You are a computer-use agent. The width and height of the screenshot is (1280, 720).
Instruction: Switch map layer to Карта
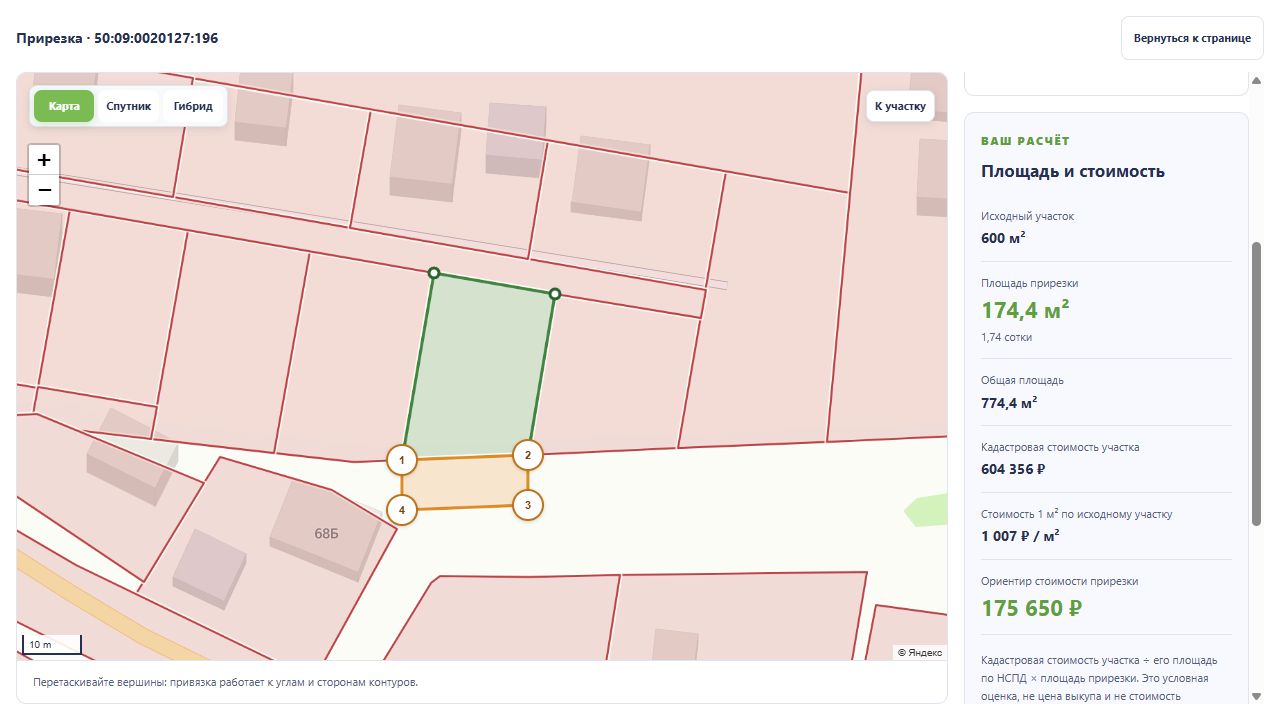[64, 106]
